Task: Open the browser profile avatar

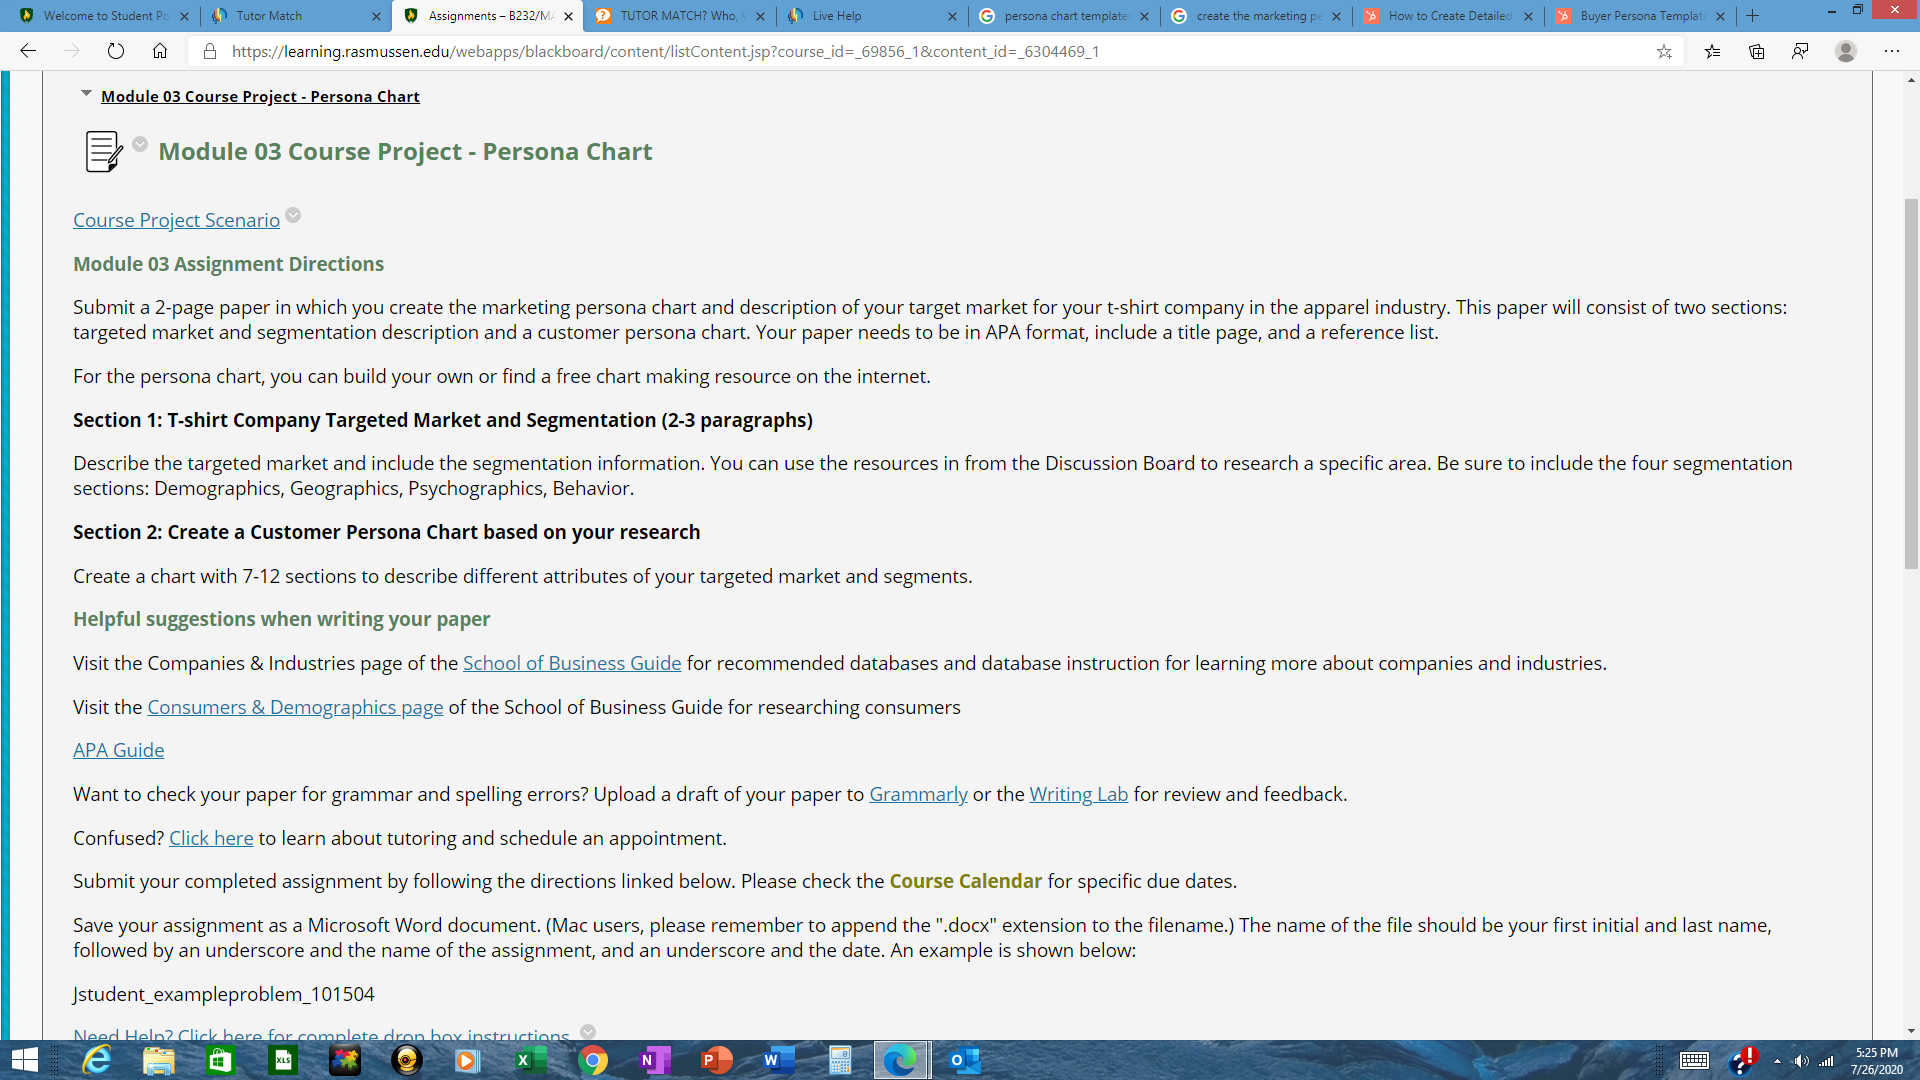Action: tap(1846, 52)
